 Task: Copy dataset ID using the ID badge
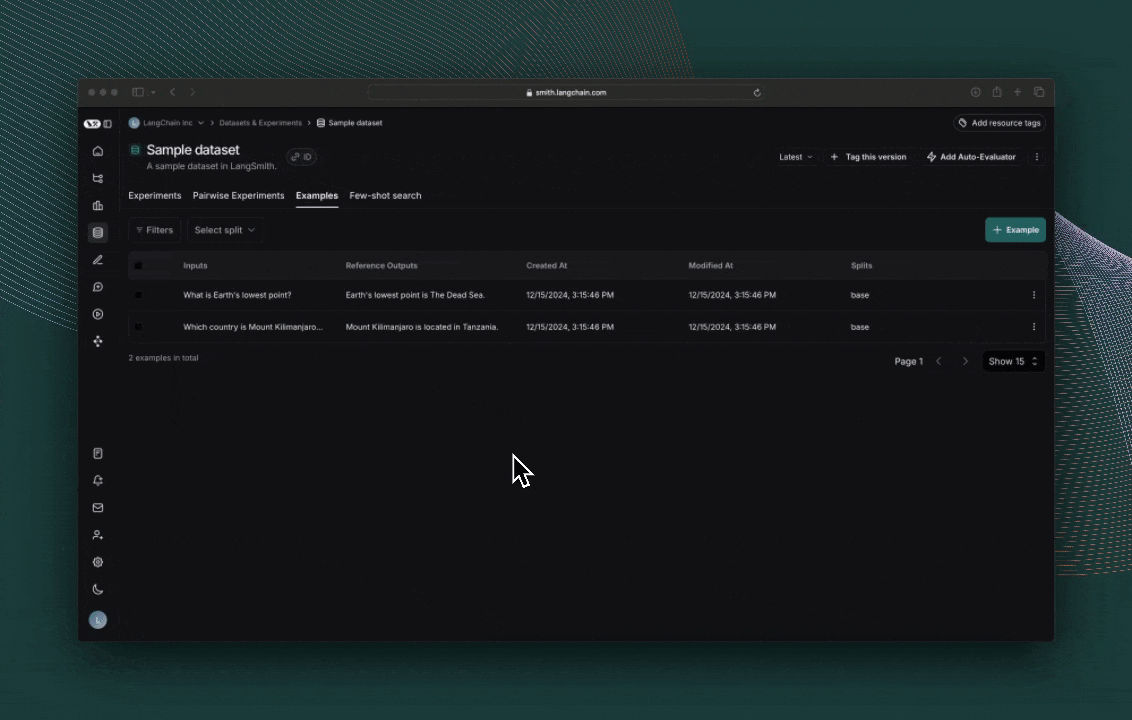coord(301,156)
